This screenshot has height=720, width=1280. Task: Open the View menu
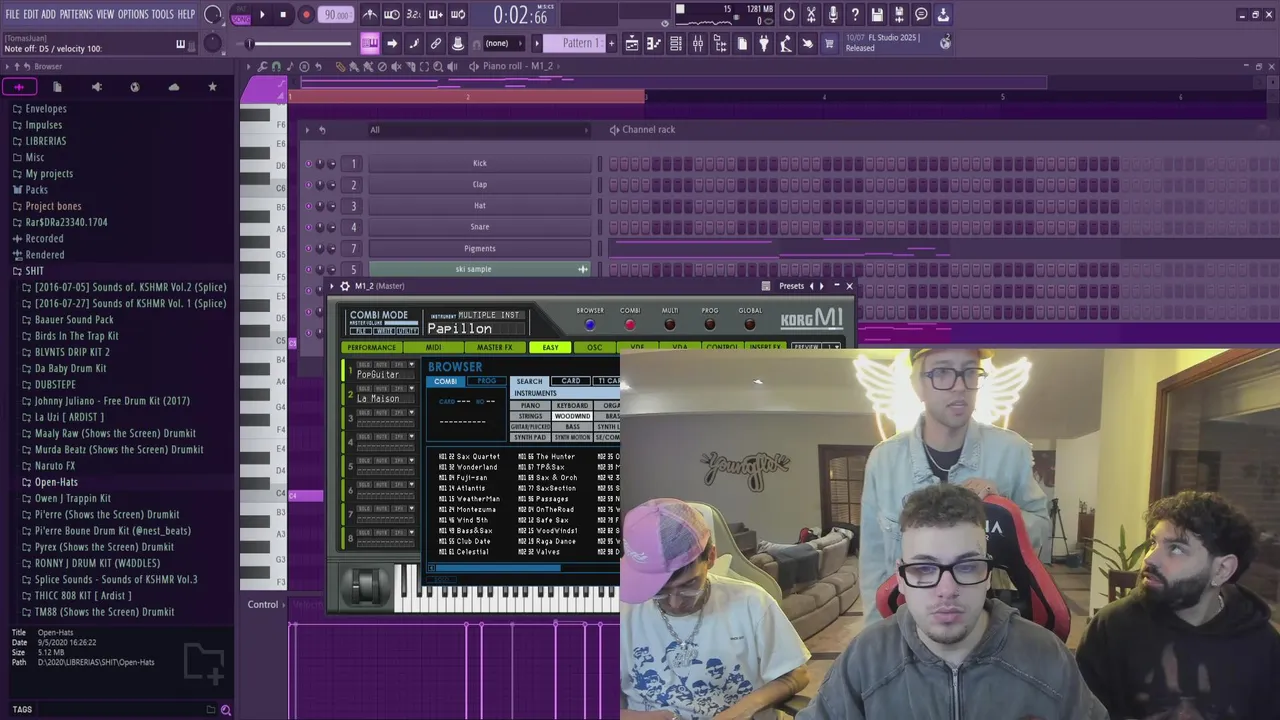105,14
